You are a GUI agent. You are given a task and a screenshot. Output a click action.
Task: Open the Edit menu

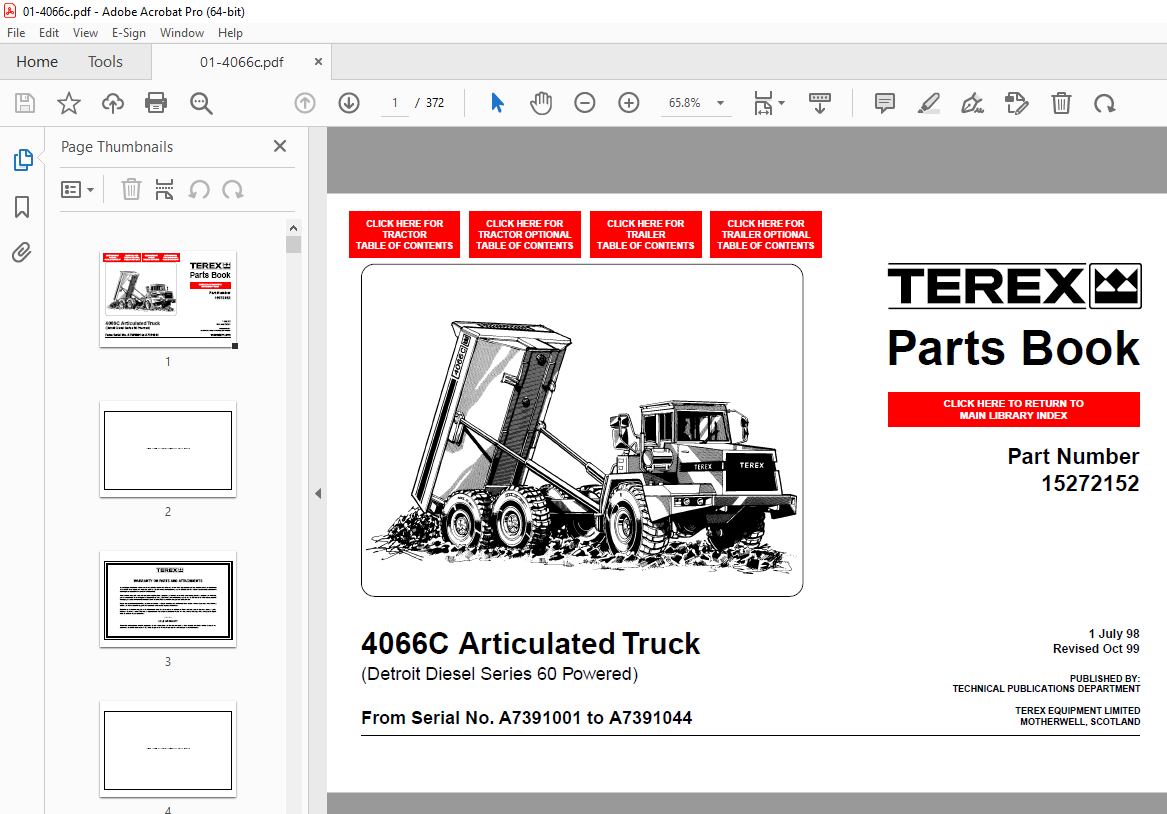coord(48,33)
